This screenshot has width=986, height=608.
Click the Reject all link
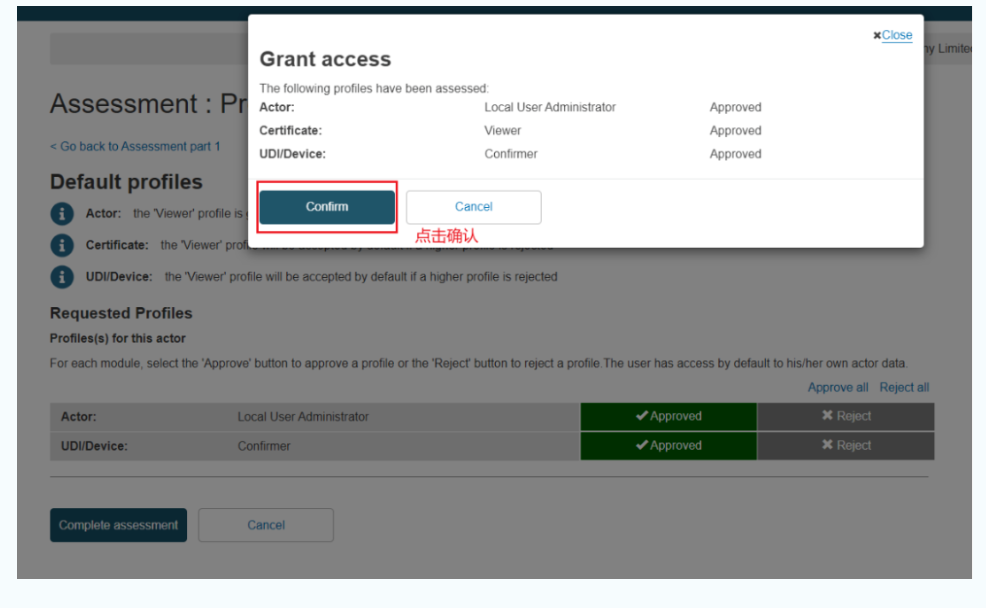(x=904, y=388)
